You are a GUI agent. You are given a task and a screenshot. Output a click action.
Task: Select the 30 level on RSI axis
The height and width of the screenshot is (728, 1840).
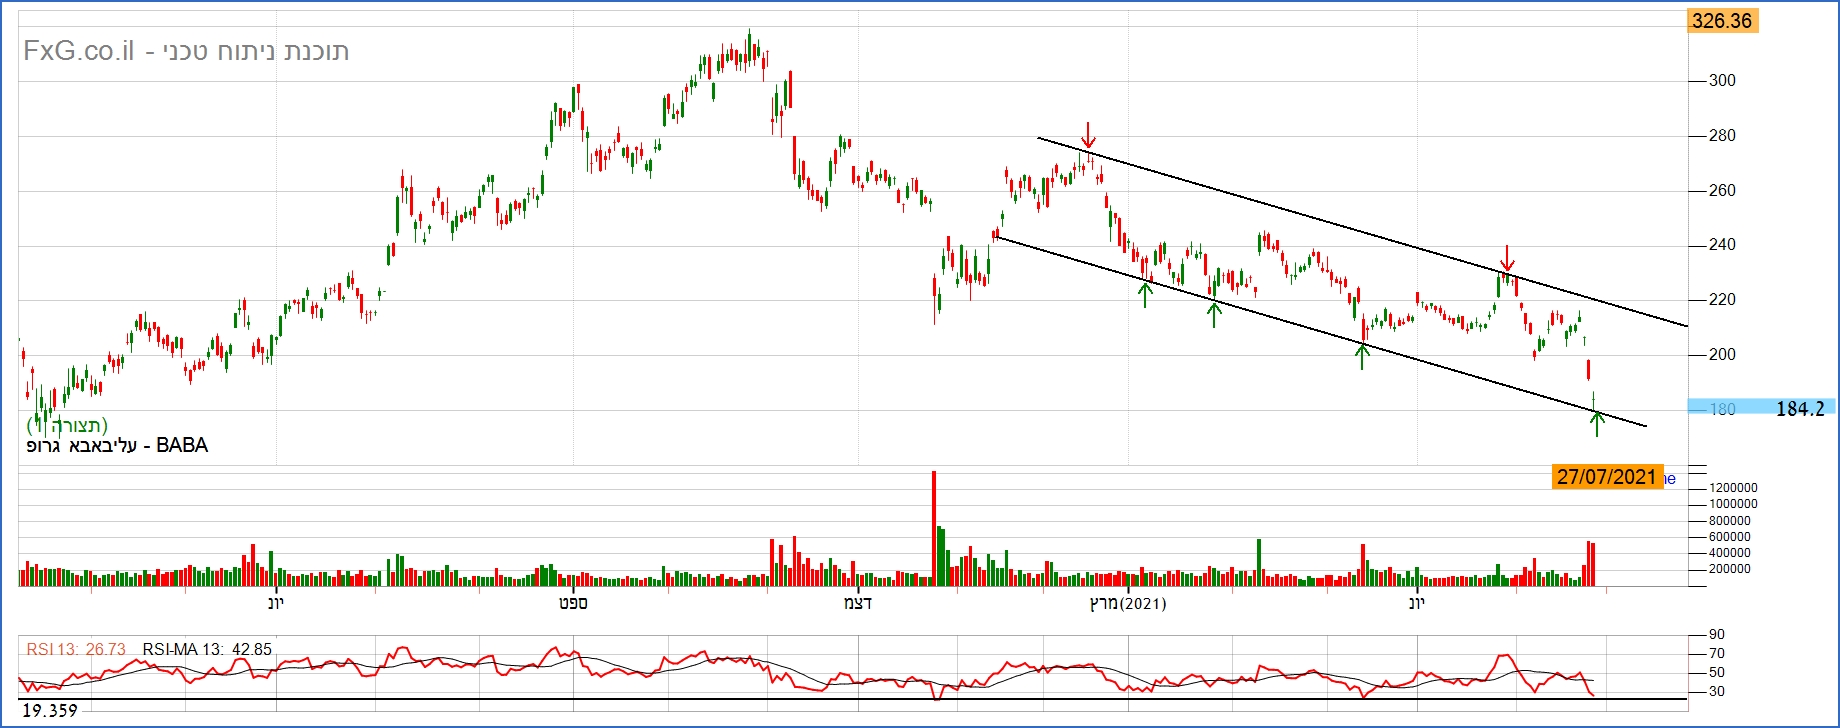[x=1716, y=692]
